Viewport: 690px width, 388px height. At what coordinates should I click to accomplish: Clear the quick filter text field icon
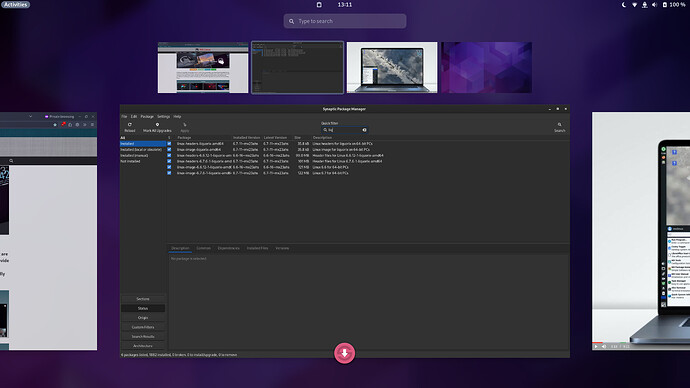click(364, 130)
